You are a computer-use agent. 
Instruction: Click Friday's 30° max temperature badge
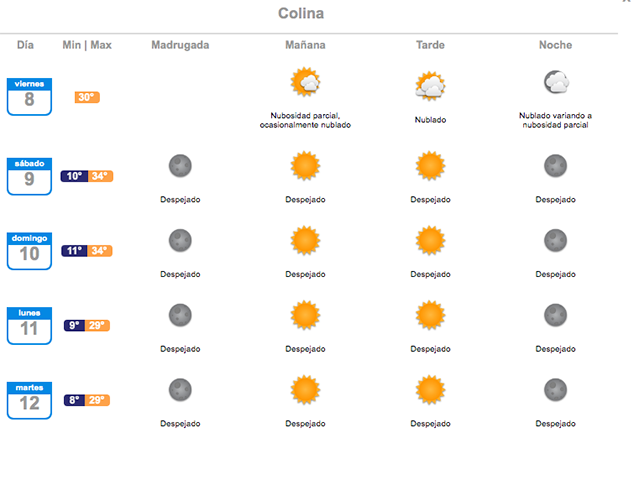pos(87,97)
